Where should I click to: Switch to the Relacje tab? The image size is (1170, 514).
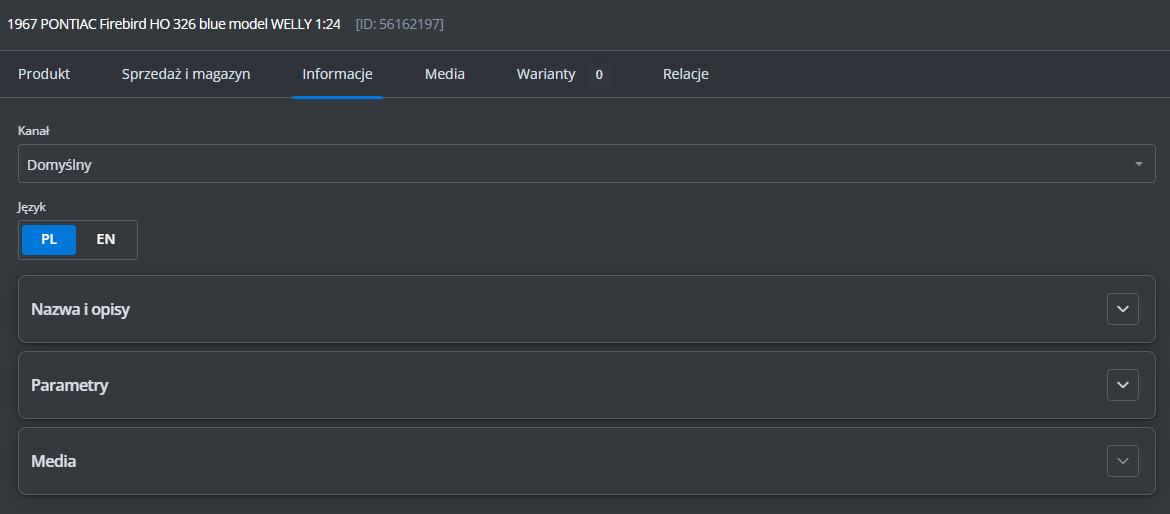pyautogui.click(x=686, y=74)
